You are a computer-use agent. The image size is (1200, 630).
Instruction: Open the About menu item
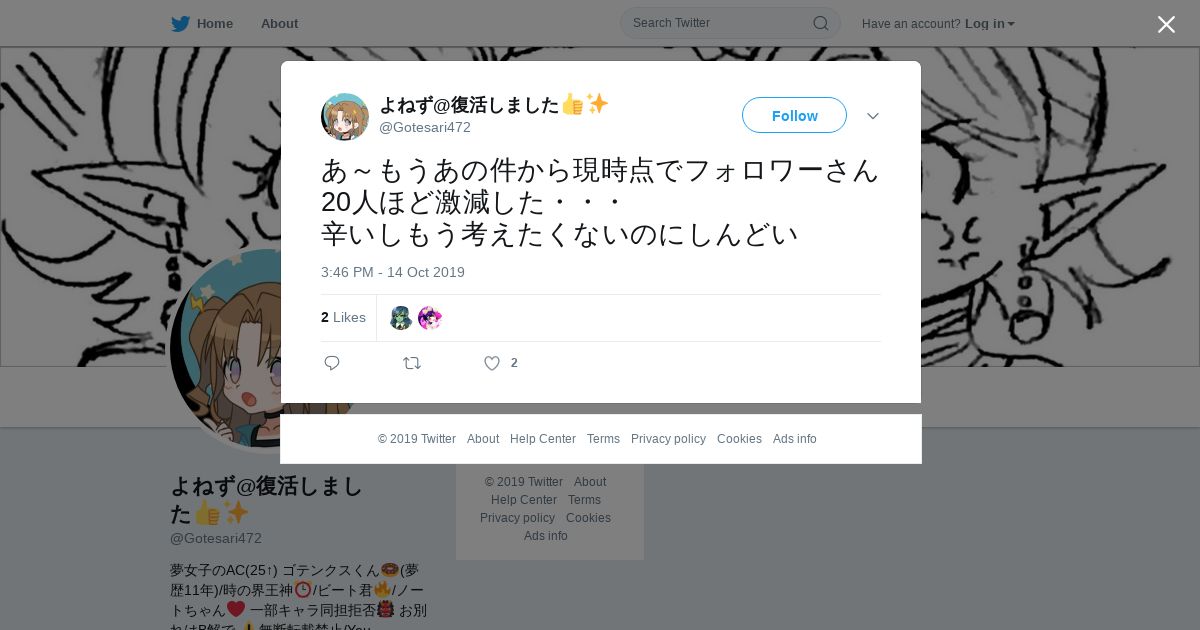279,24
